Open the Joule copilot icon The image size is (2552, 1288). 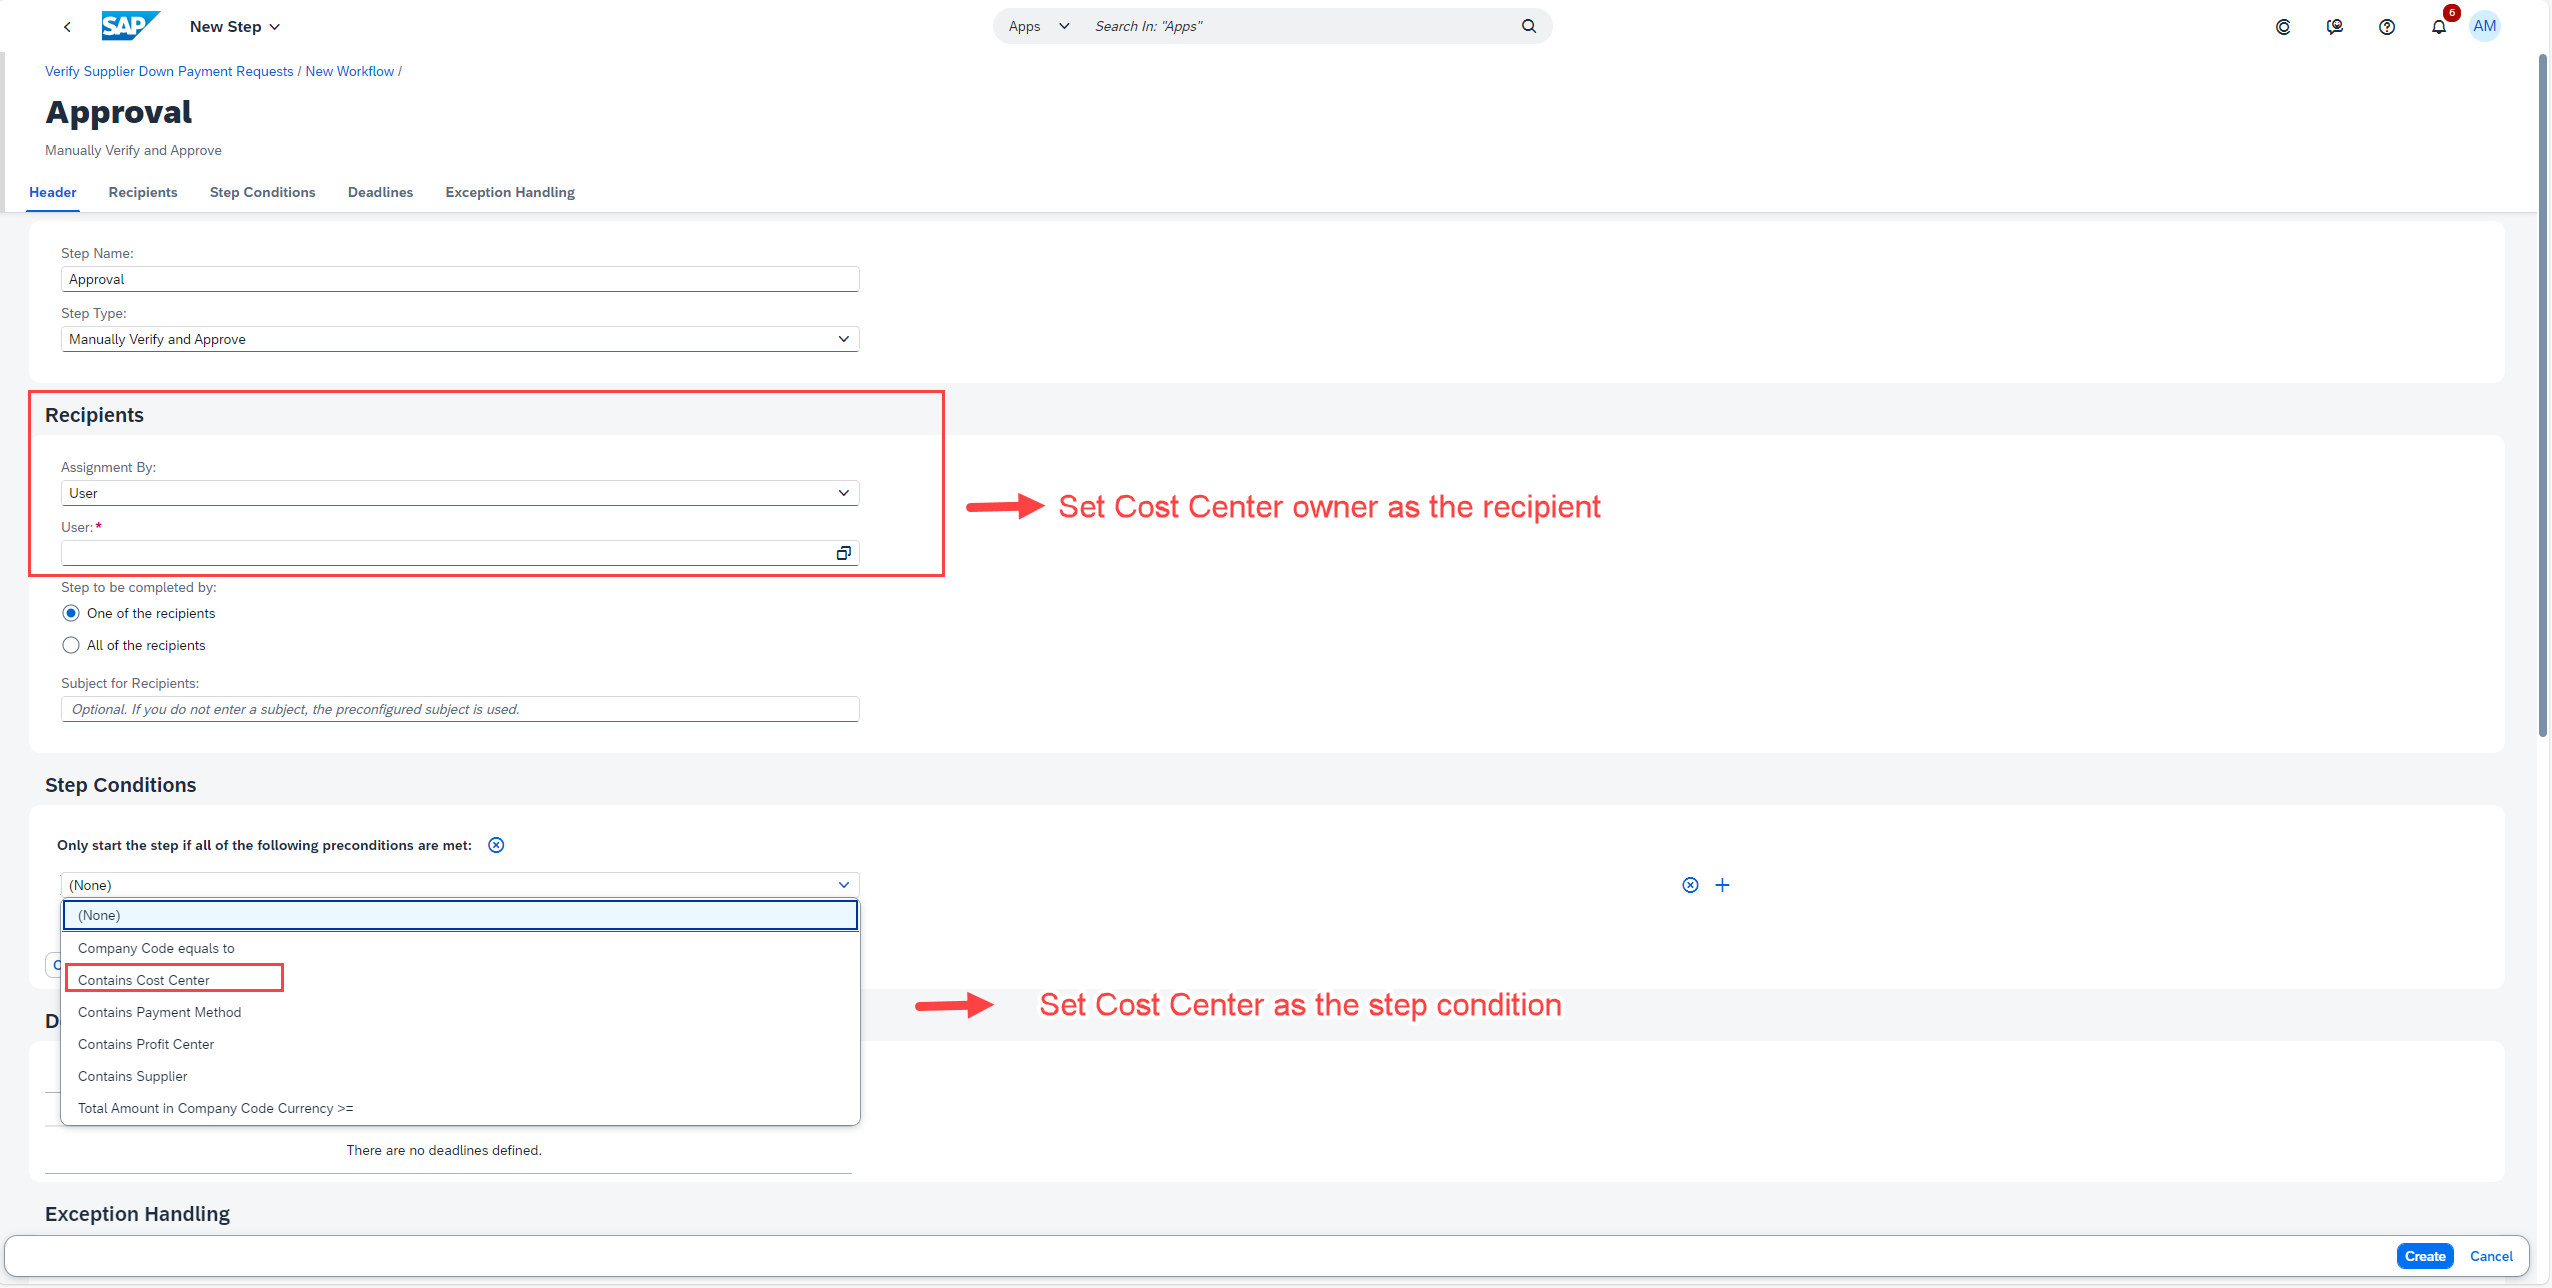coord(2283,27)
